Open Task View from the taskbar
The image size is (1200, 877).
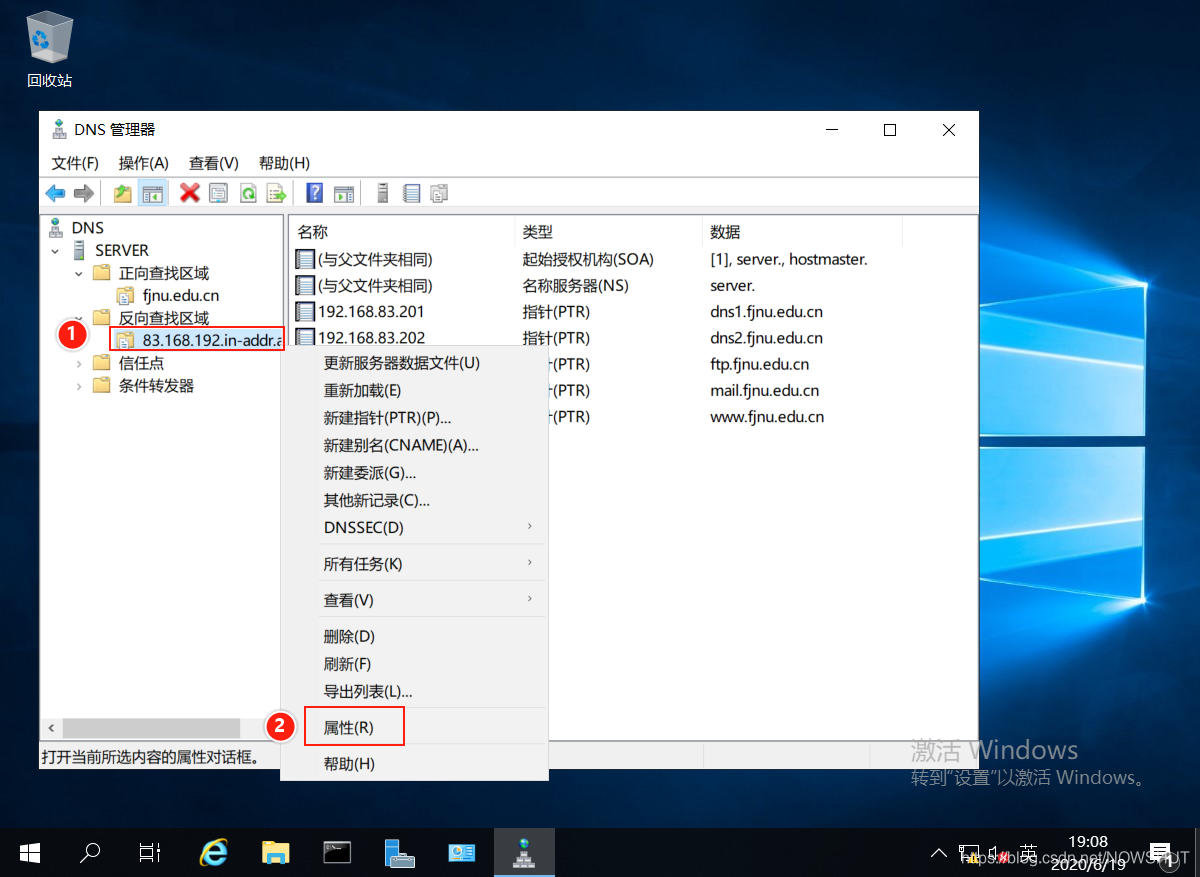[150, 852]
